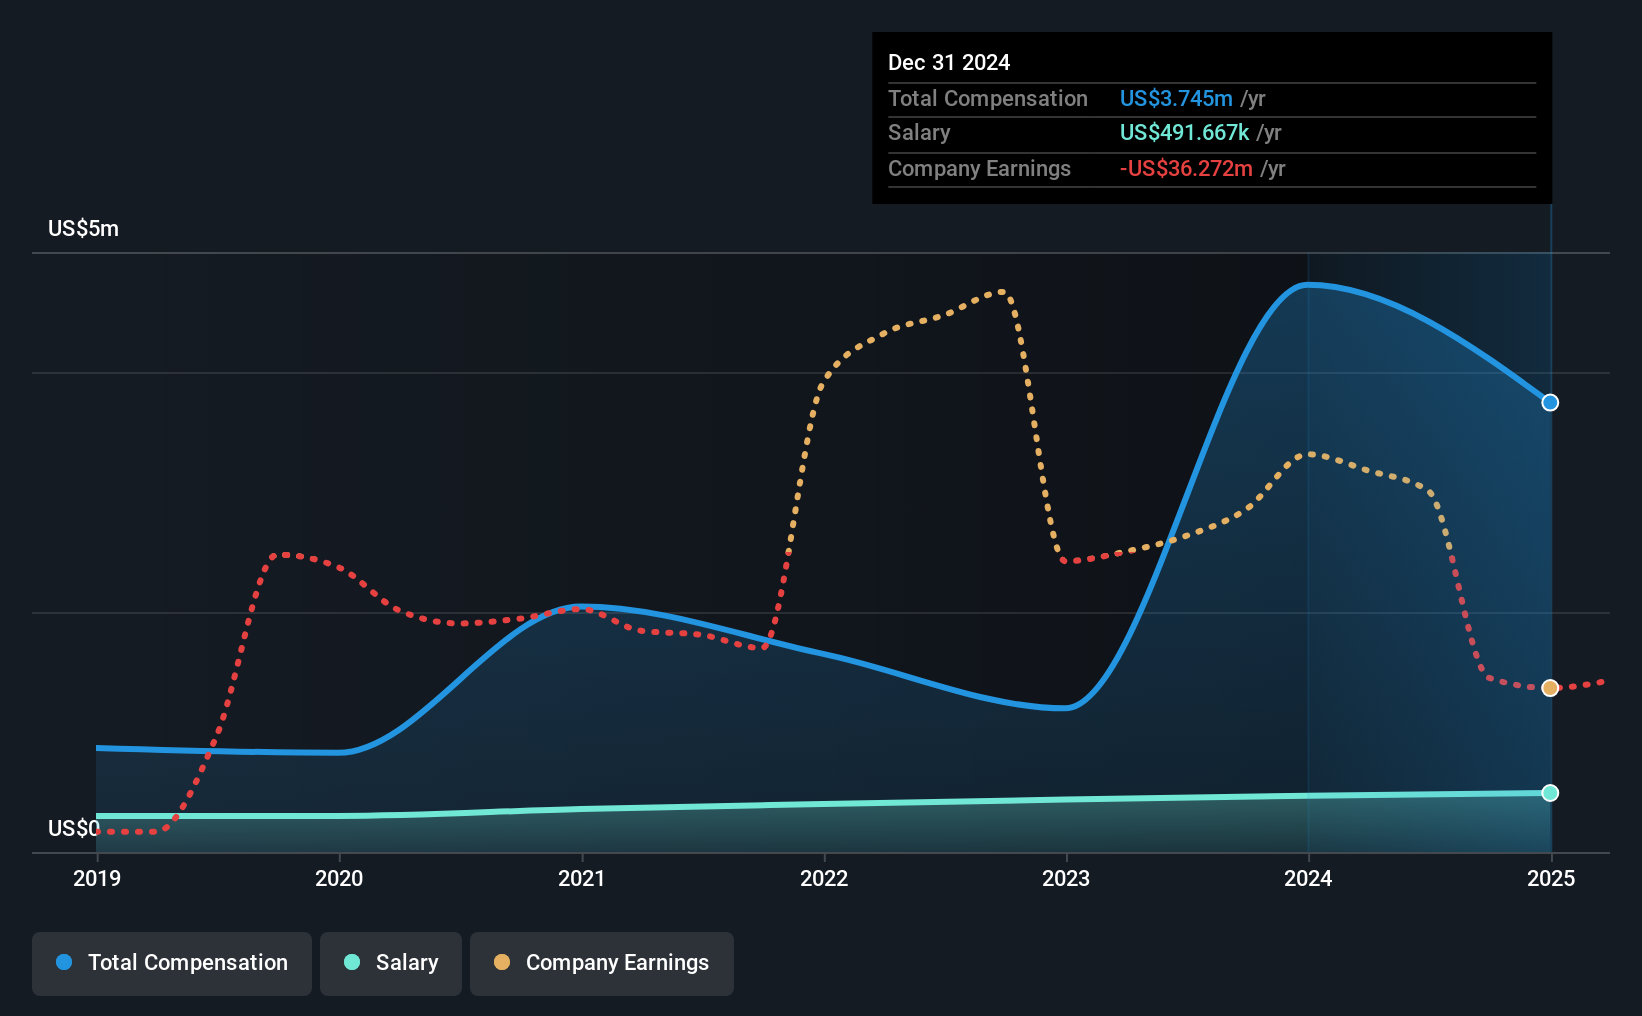Click the blue Total Compensation data point at 2025
1642x1016 pixels.
(x=1550, y=403)
